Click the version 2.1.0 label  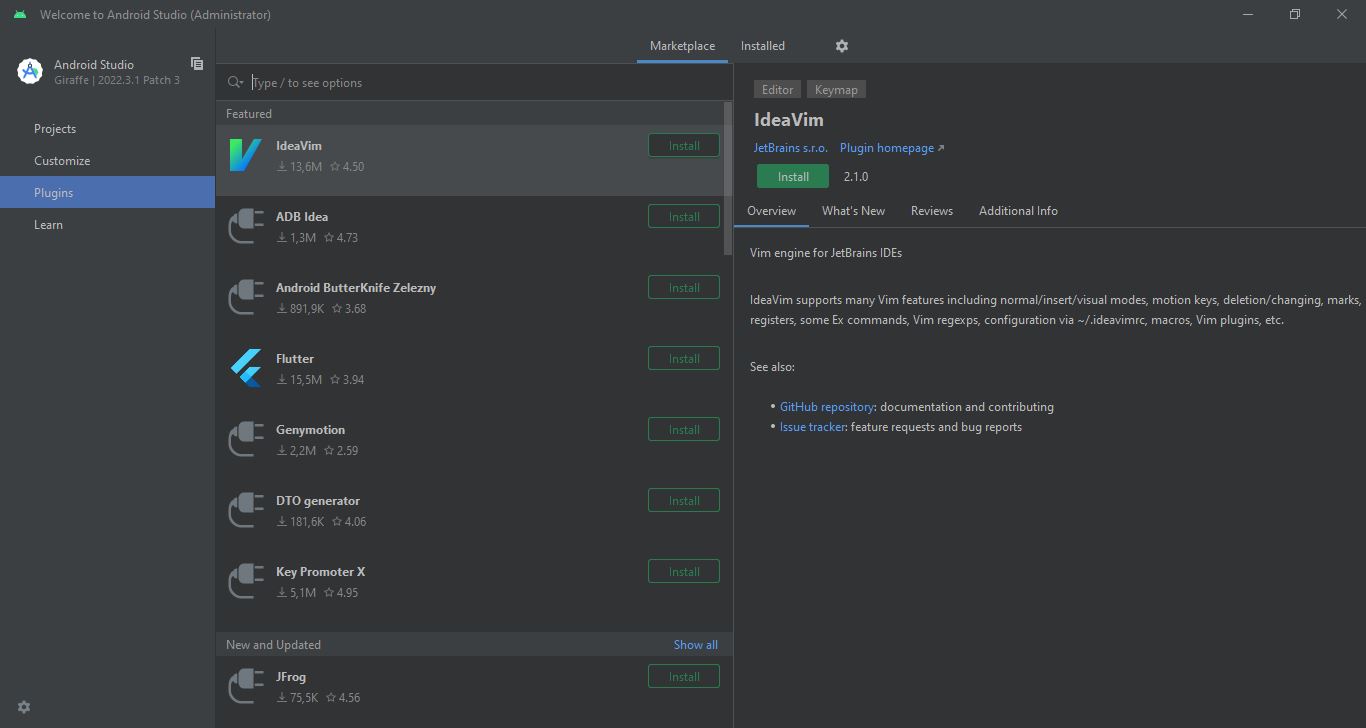point(856,177)
